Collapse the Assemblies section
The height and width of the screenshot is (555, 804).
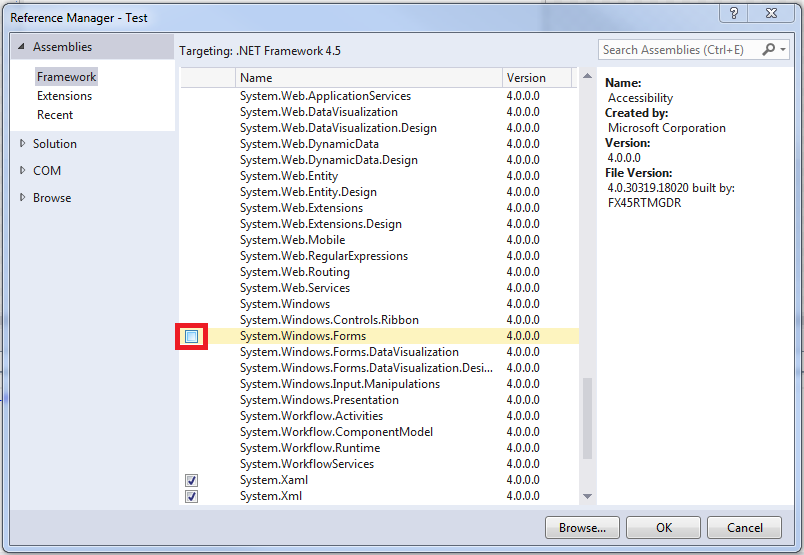pos(21,47)
